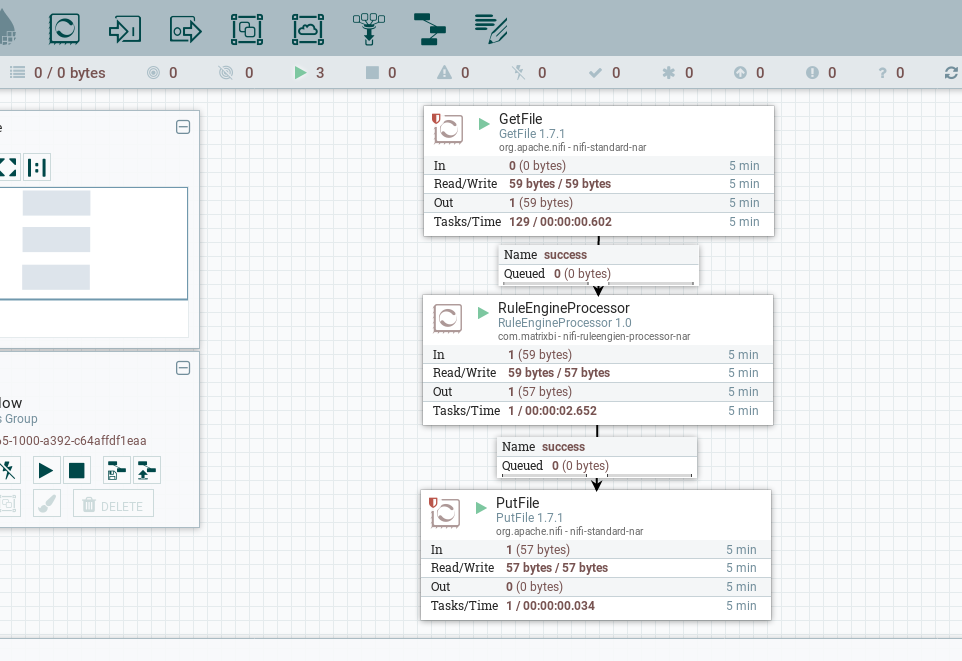Viewport: 962px width, 661px height.
Task: Select the Process Group toolbar icon
Action: point(247,29)
